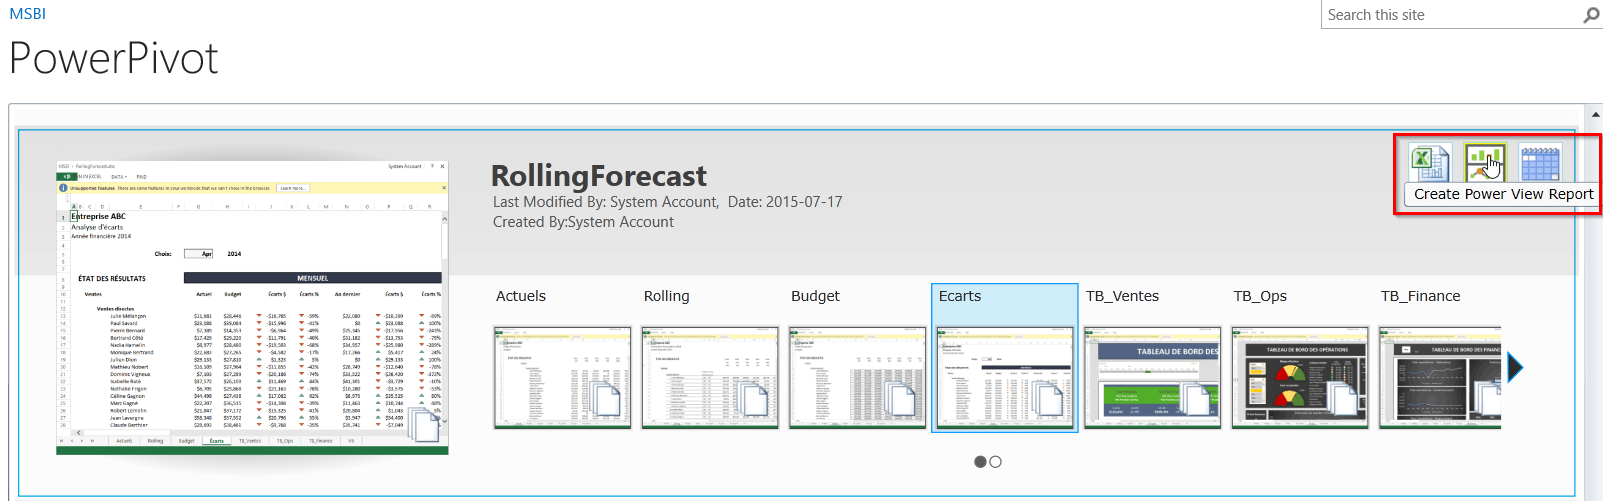Open the TB_Finance dashboard thumbnail
Image resolution: width=1603 pixels, height=501 pixels.
[x=1439, y=377]
